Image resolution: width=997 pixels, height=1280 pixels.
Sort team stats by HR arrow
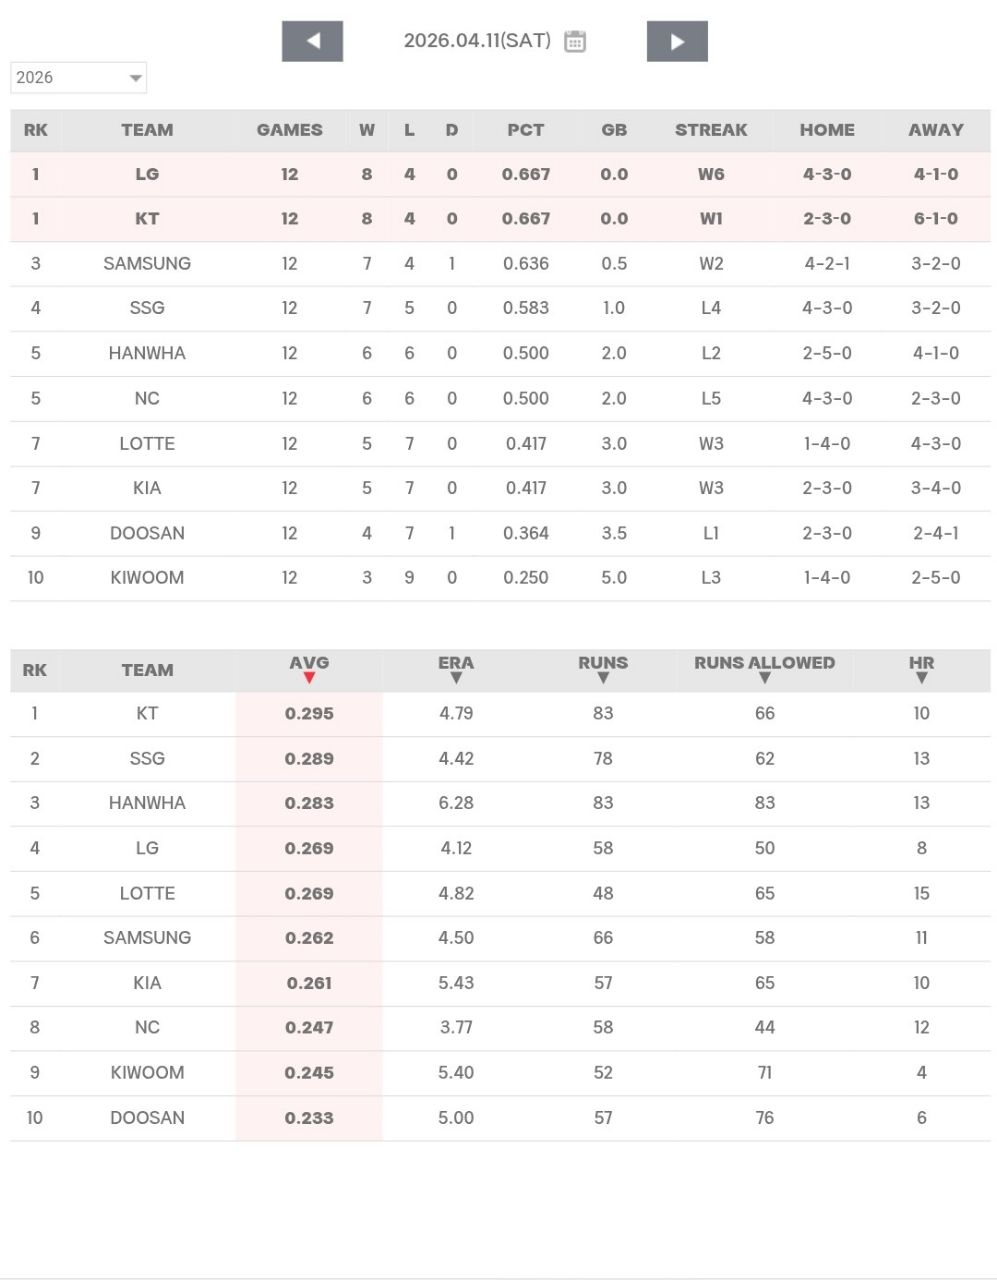[921, 678]
